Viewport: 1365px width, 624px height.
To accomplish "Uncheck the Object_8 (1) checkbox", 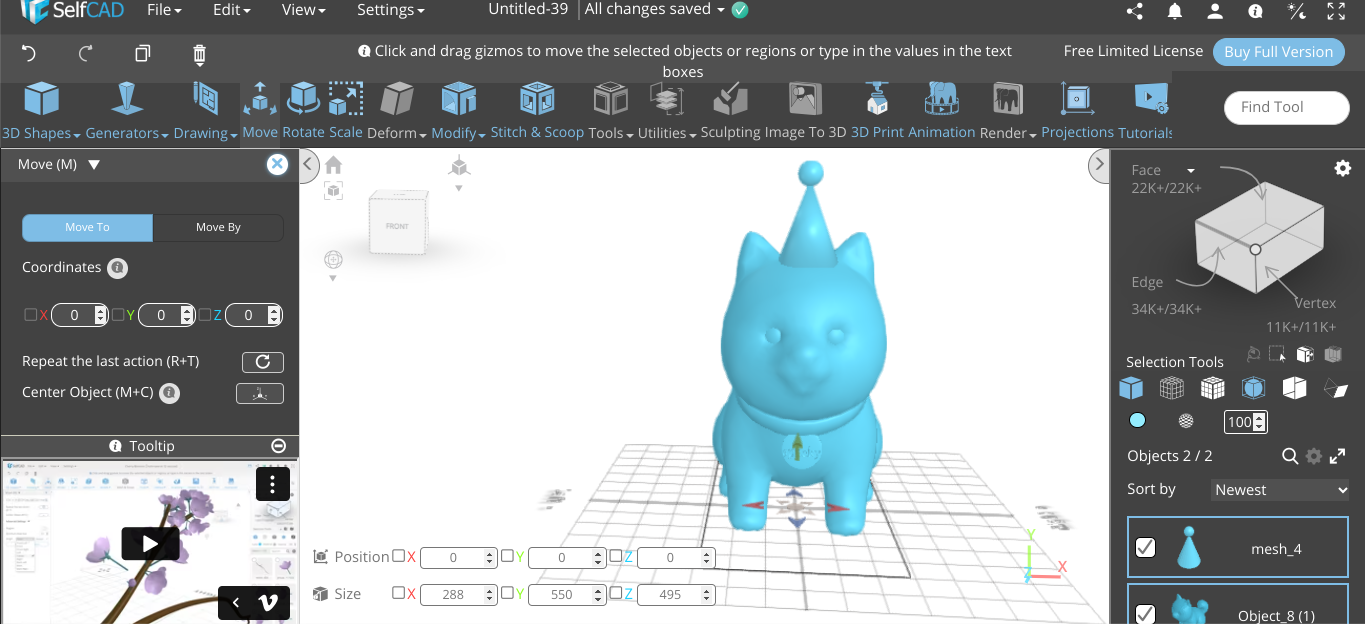I will (1146, 614).
